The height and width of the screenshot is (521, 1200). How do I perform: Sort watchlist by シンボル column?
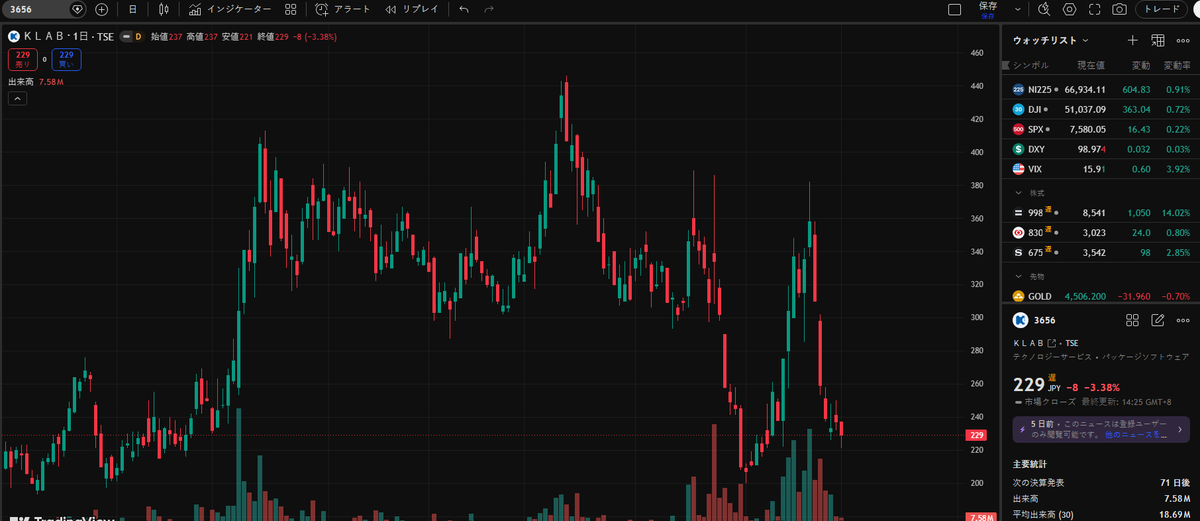point(1030,65)
